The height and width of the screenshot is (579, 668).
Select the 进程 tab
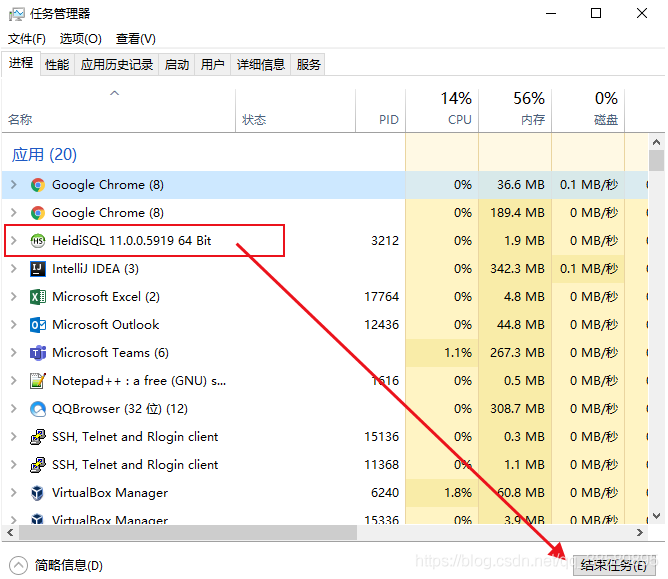pyautogui.click(x=21, y=63)
